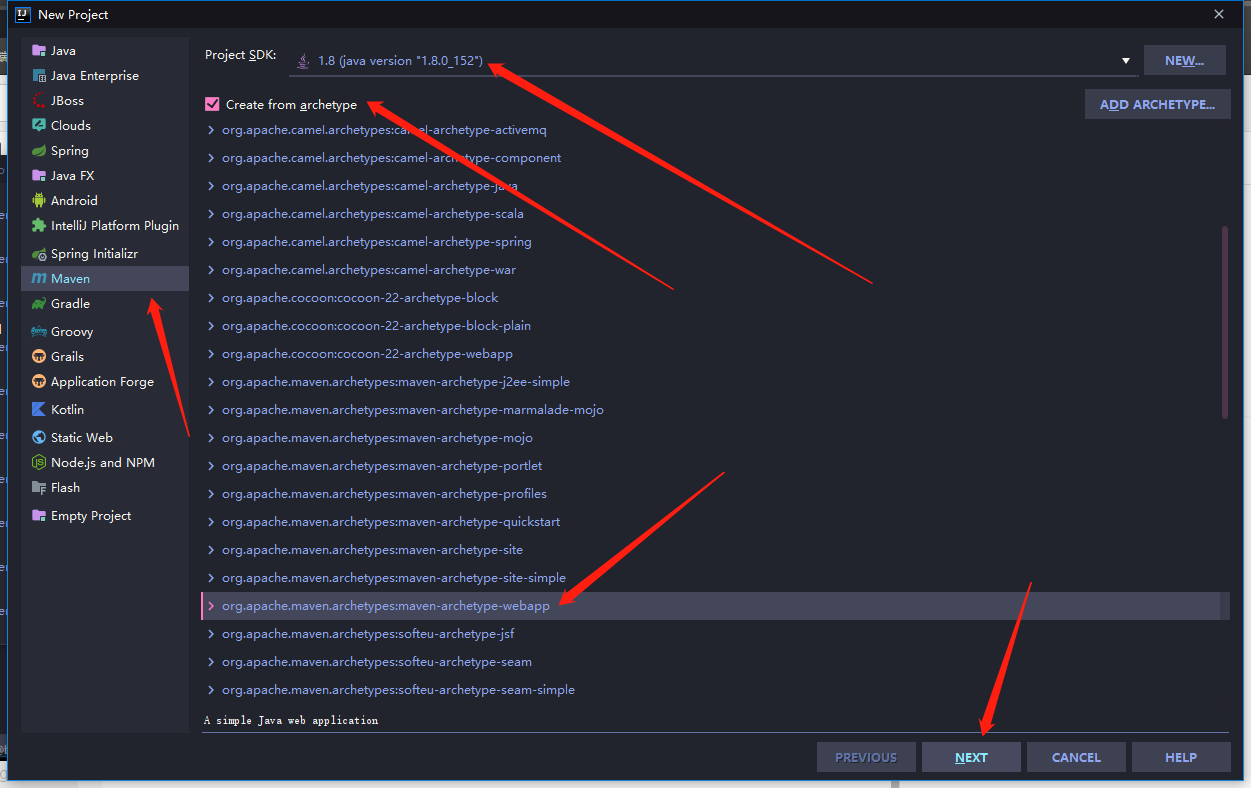Click the Java Enterprise icon
The height and width of the screenshot is (788, 1251).
39,76
